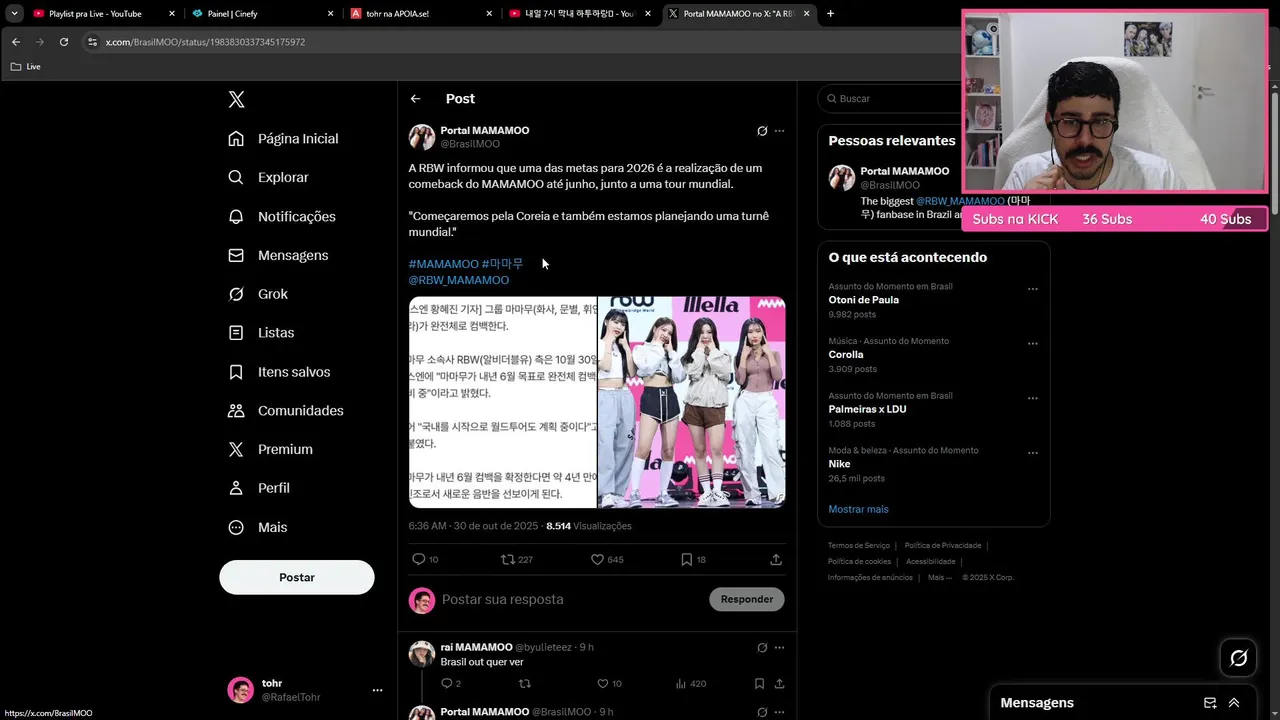Share the main post
1280x720 pixels.
[776, 560]
